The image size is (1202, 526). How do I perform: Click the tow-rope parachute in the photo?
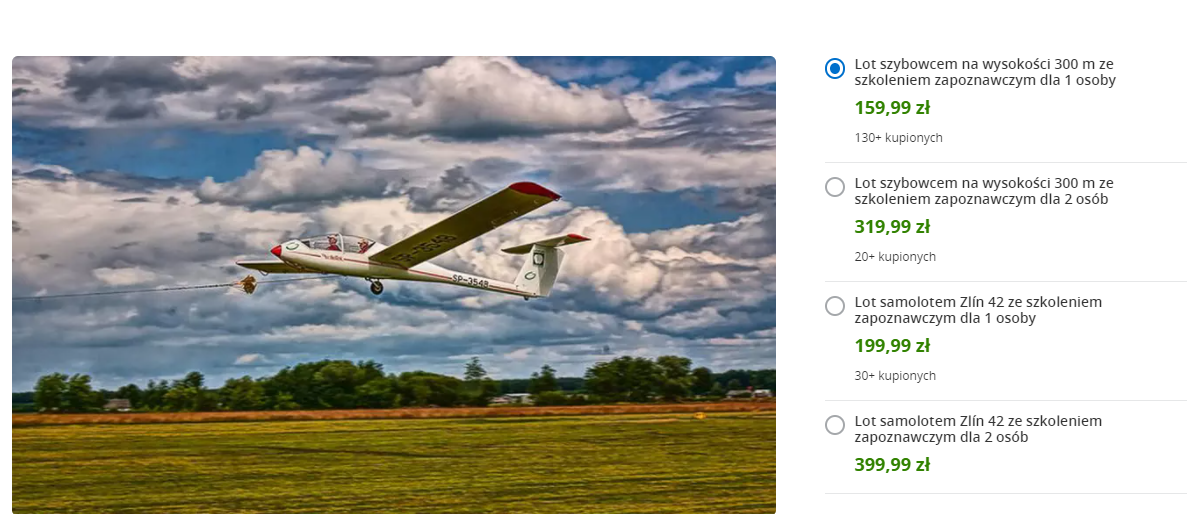pyautogui.click(x=246, y=285)
